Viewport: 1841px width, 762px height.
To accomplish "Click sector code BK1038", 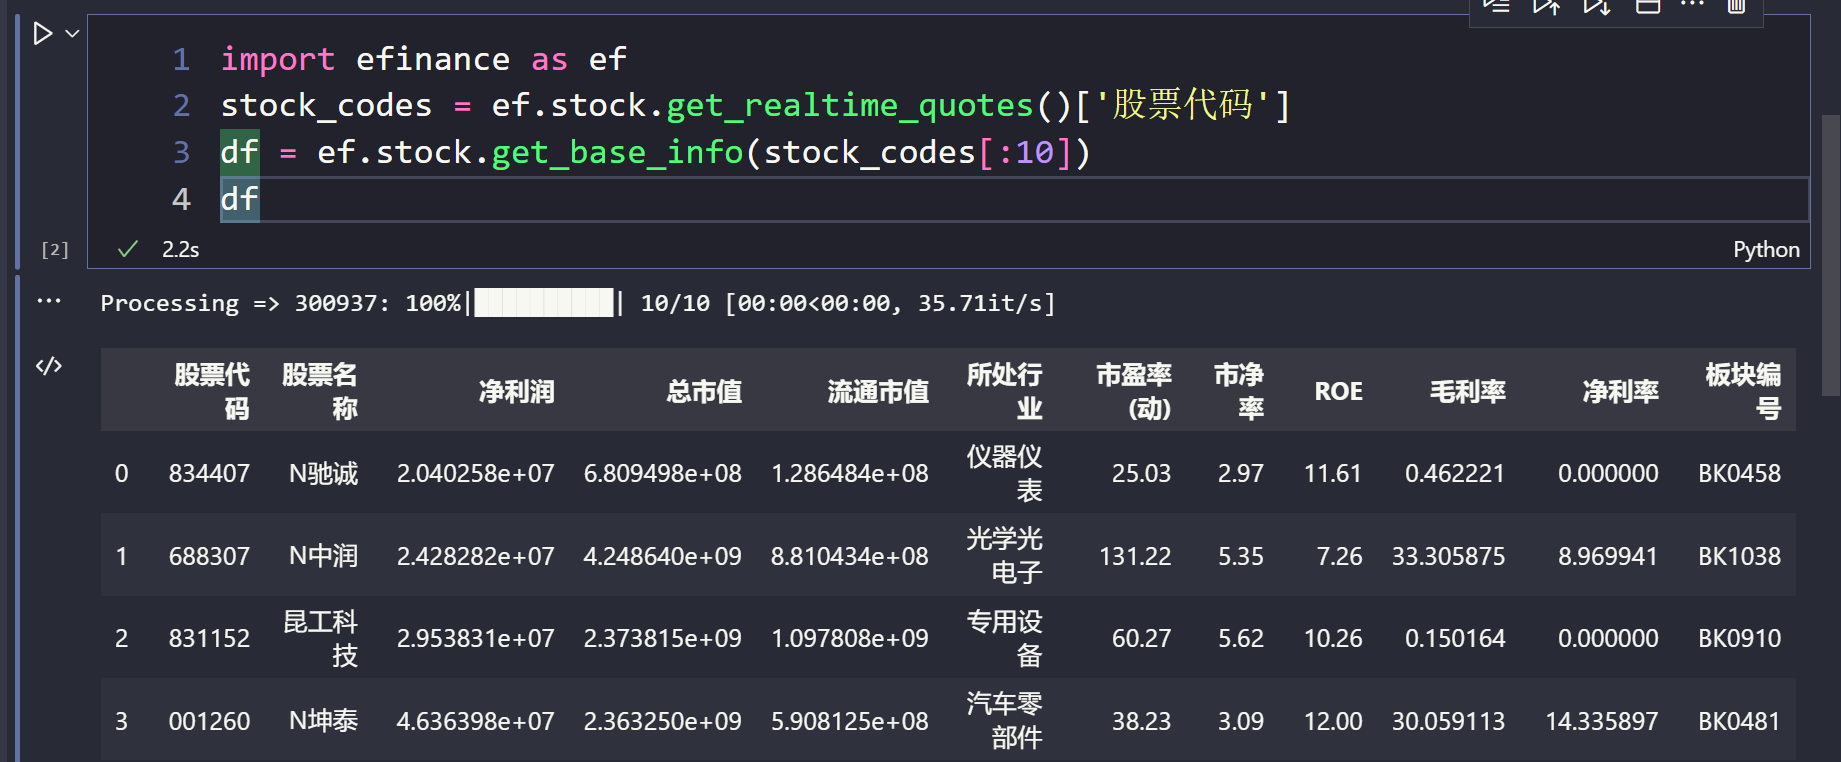I will 1739,556.
